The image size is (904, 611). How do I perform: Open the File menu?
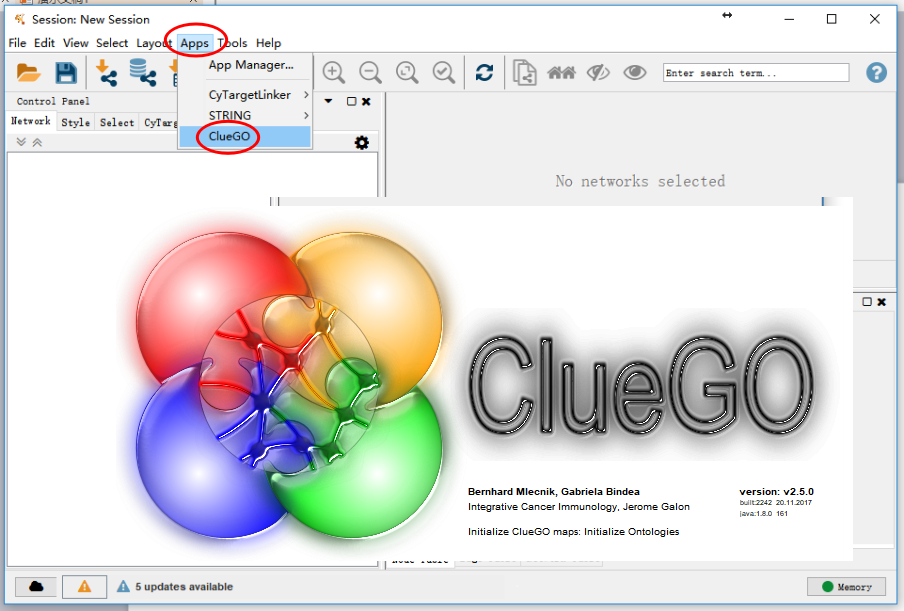pos(17,43)
